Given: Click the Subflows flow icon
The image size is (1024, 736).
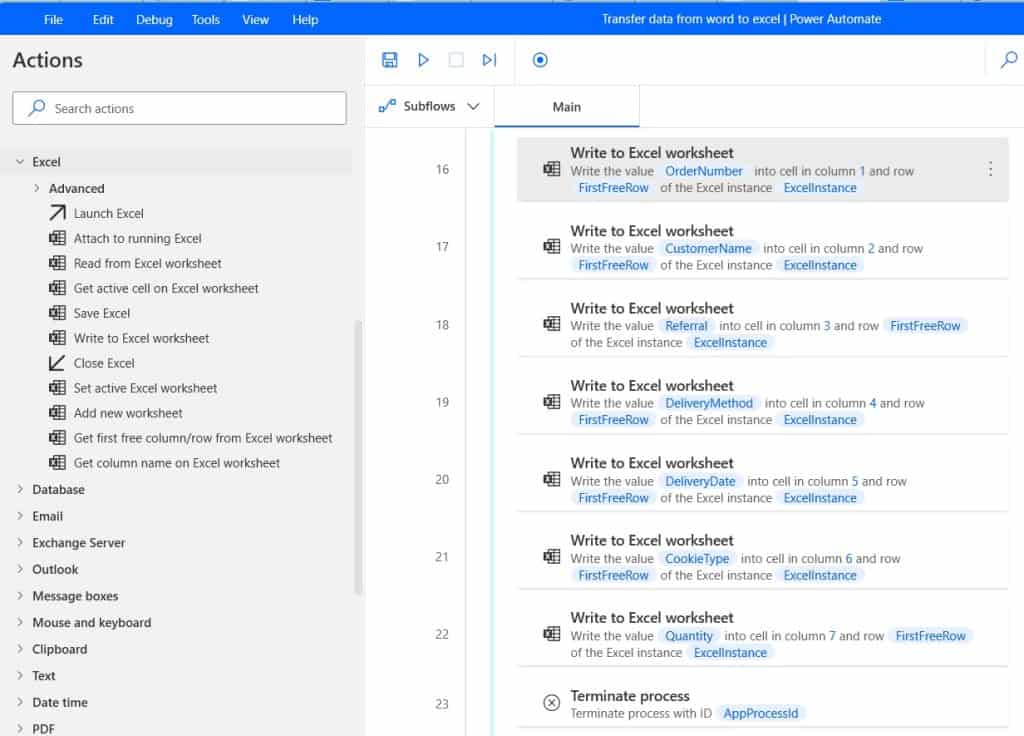Looking at the screenshot, I should (x=387, y=106).
